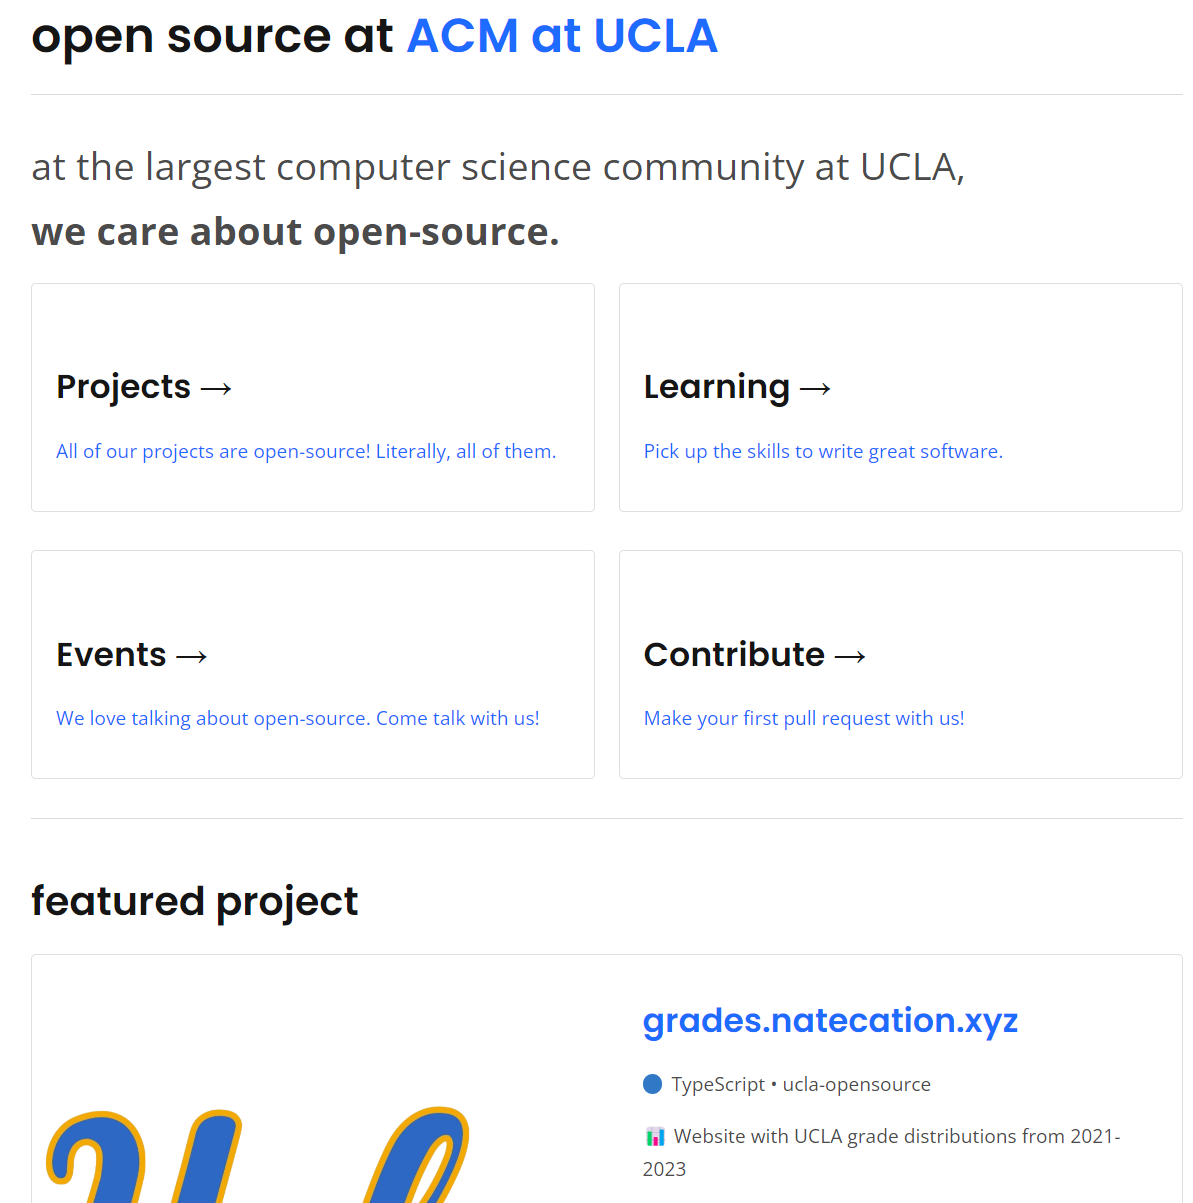Select the Learning heading

click(717, 387)
